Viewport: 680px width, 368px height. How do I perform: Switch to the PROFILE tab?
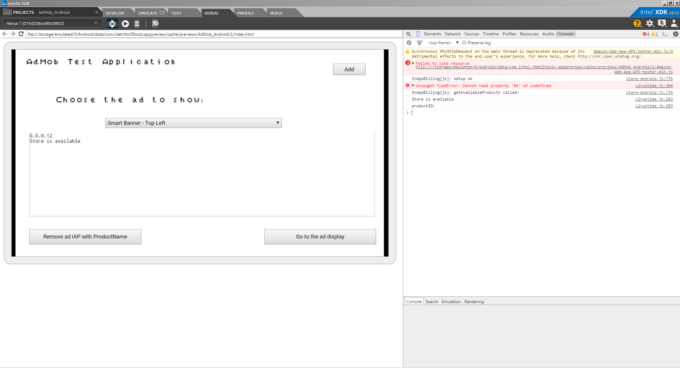coord(245,13)
